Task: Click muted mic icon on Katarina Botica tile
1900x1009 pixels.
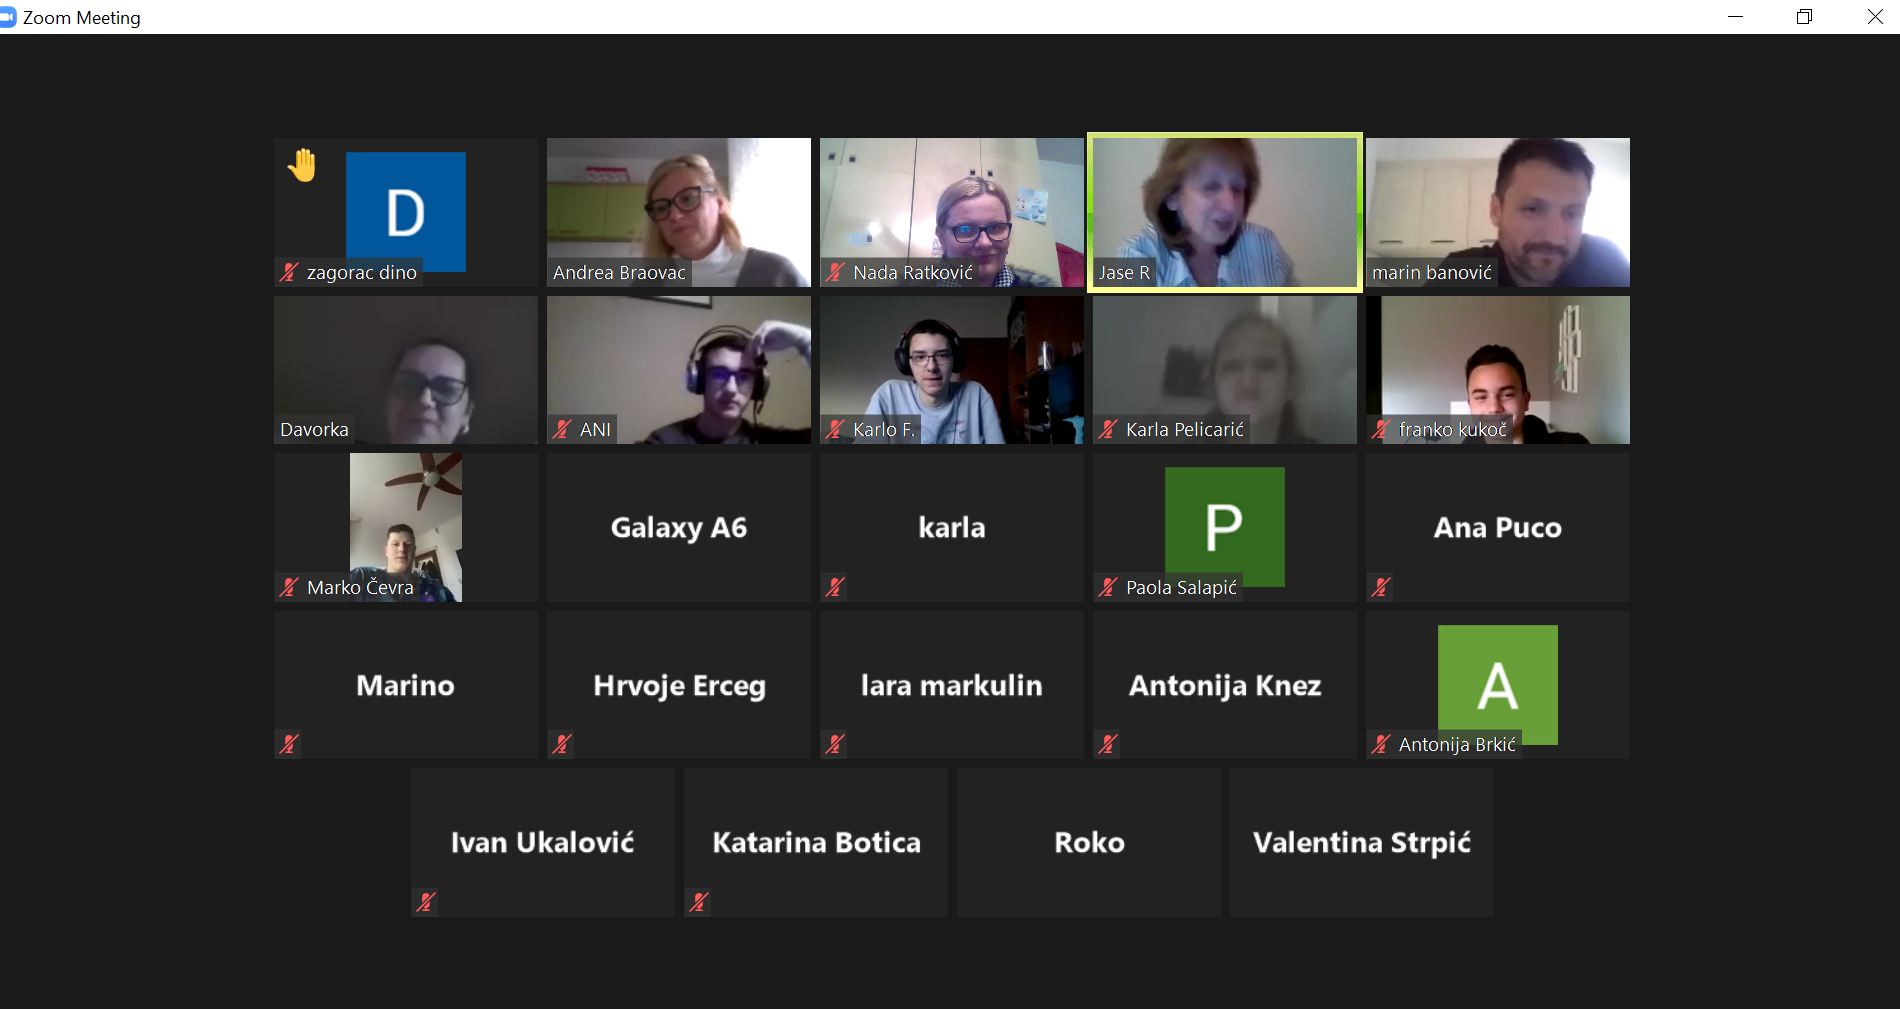Action: (699, 902)
